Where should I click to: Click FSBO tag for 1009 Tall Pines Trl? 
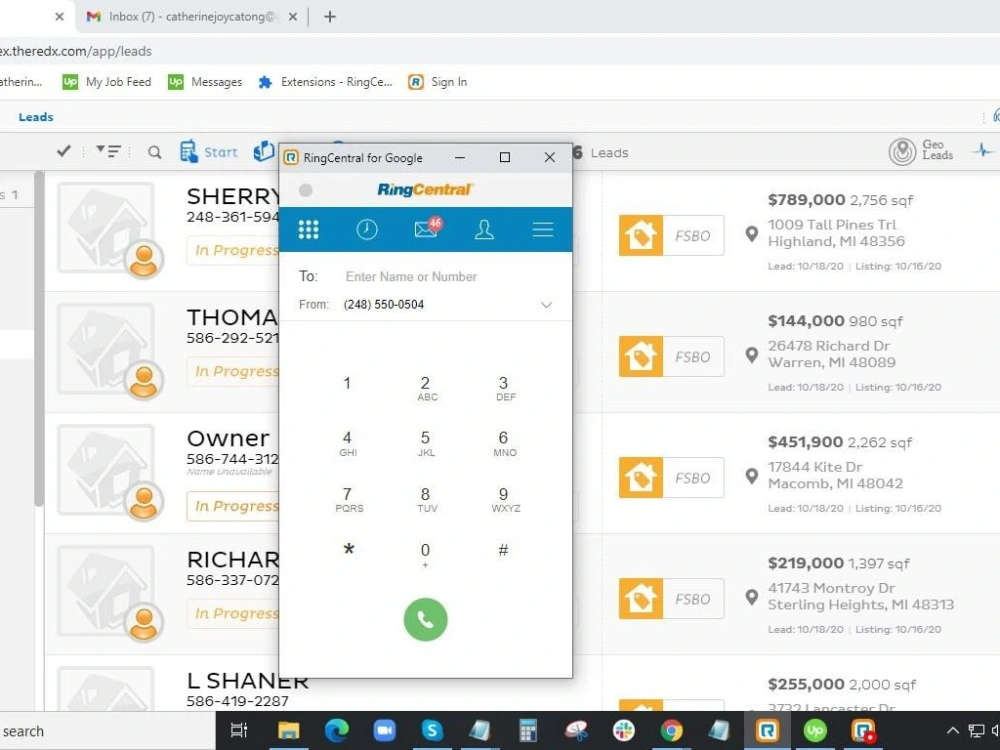coord(671,235)
